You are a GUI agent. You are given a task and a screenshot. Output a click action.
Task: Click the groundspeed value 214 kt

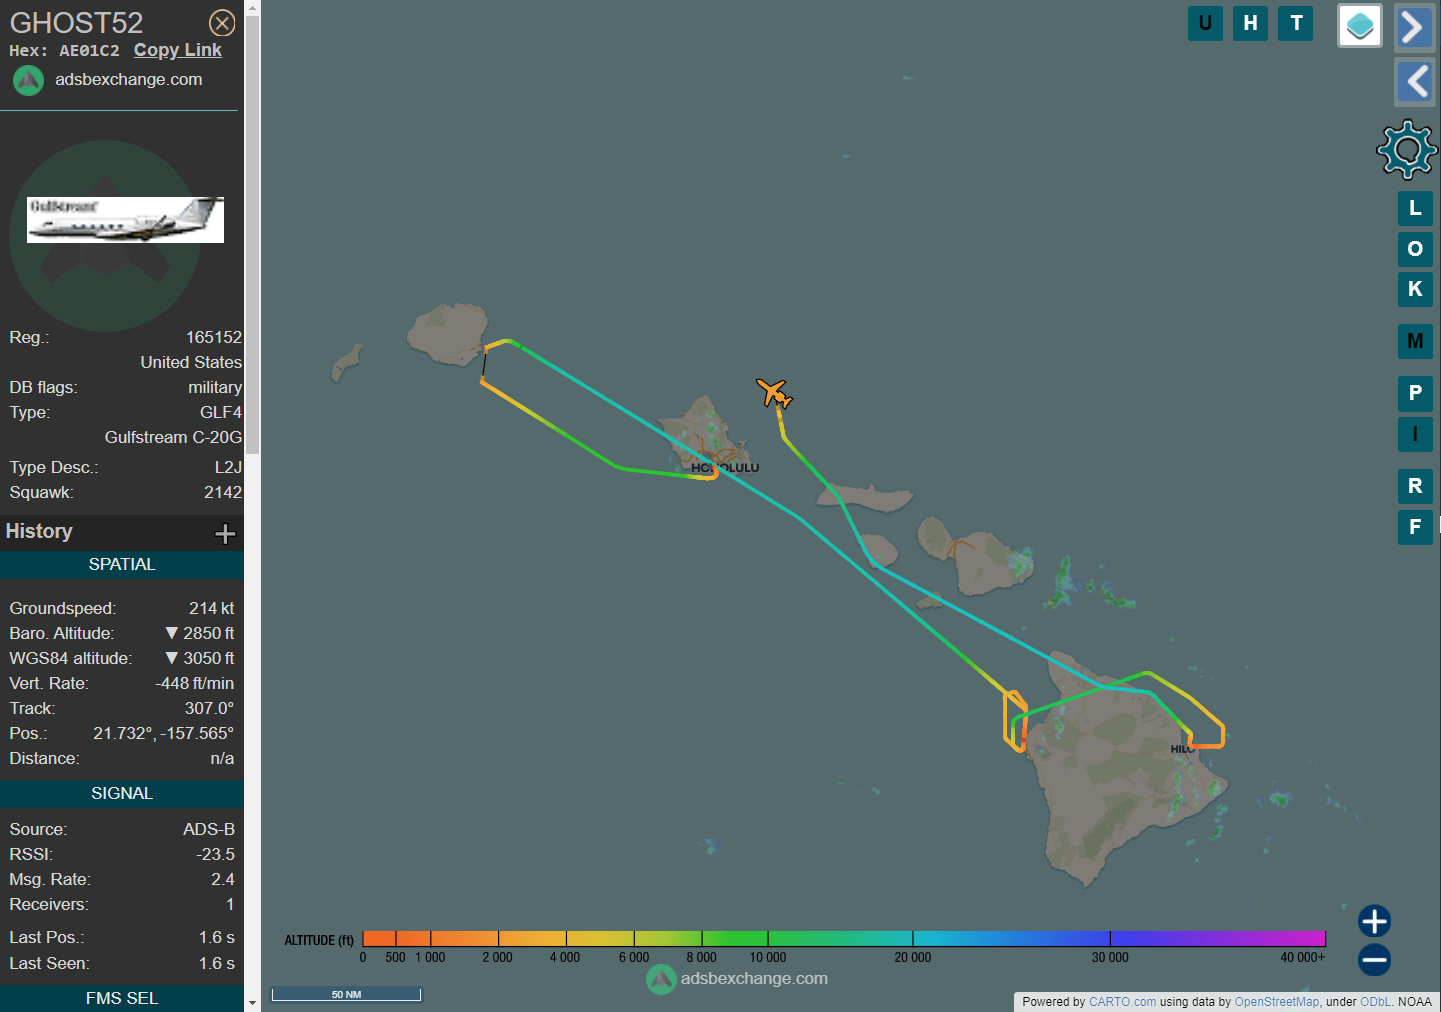[211, 609]
